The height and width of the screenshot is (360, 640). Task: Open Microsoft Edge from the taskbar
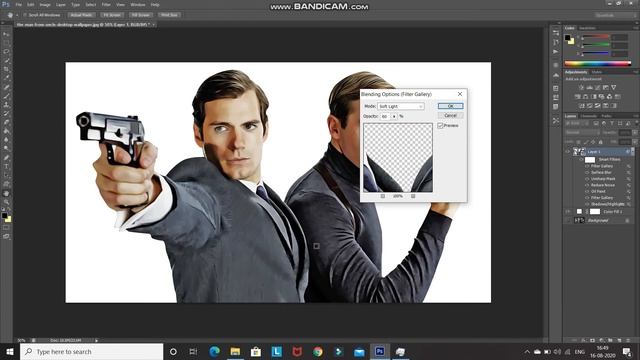[x=214, y=351]
